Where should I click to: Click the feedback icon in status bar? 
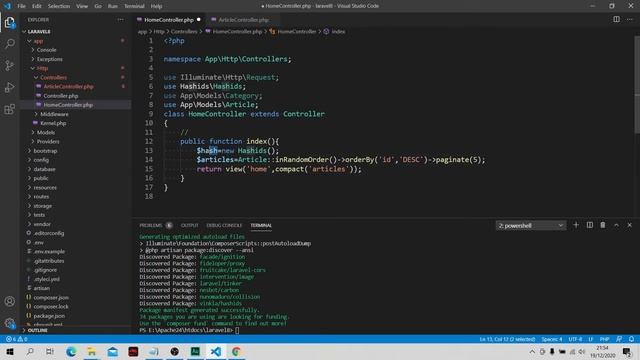[619, 339]
